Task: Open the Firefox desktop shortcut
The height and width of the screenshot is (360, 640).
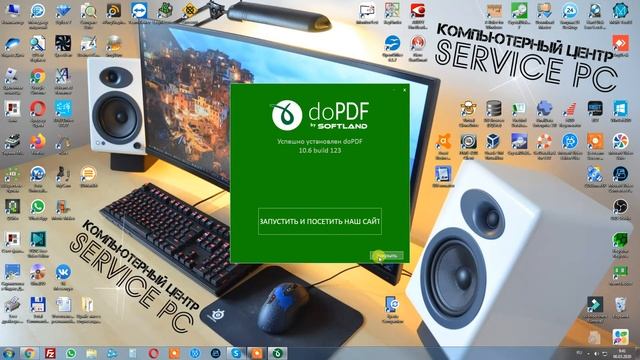Action: (x=38, y=145)
